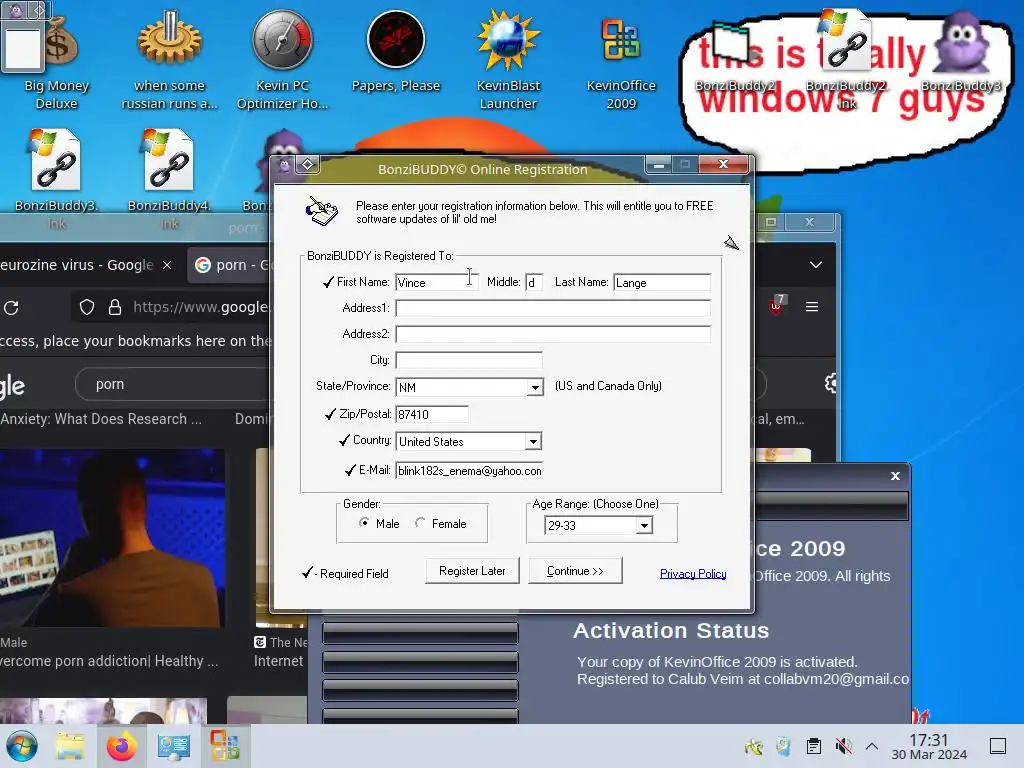The width and height of the screenshot is (1024, 768).
Task: Switch to the 'eurozine virus - Google' tab
Action: pos(76,264)
